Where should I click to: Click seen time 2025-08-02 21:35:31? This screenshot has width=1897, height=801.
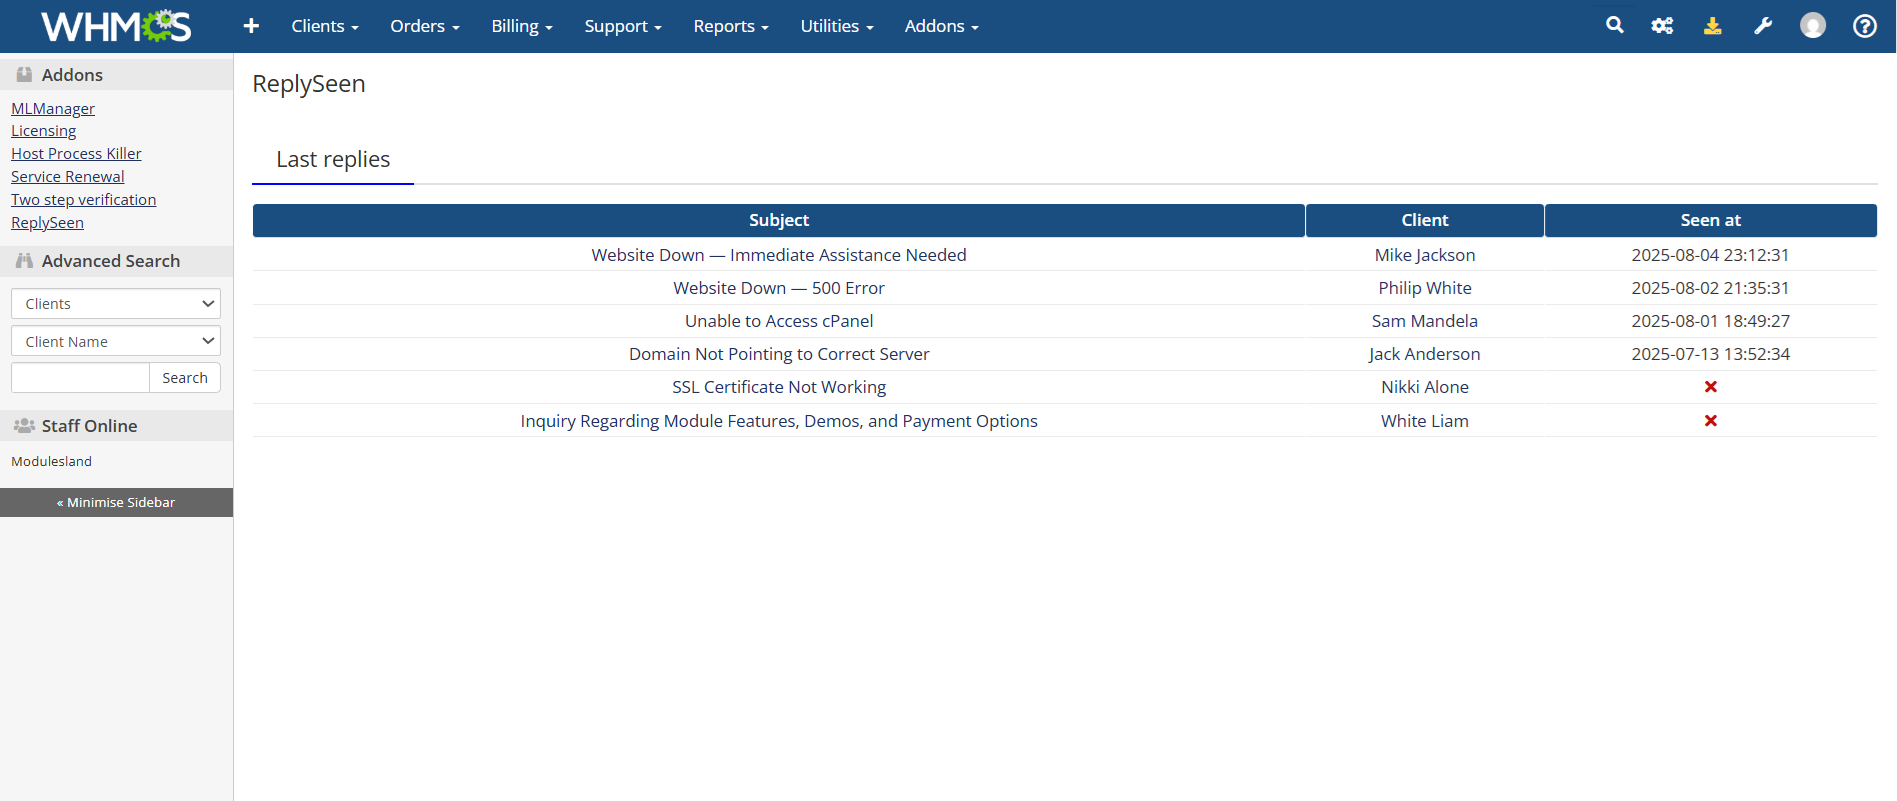[x=1711, y=288]
